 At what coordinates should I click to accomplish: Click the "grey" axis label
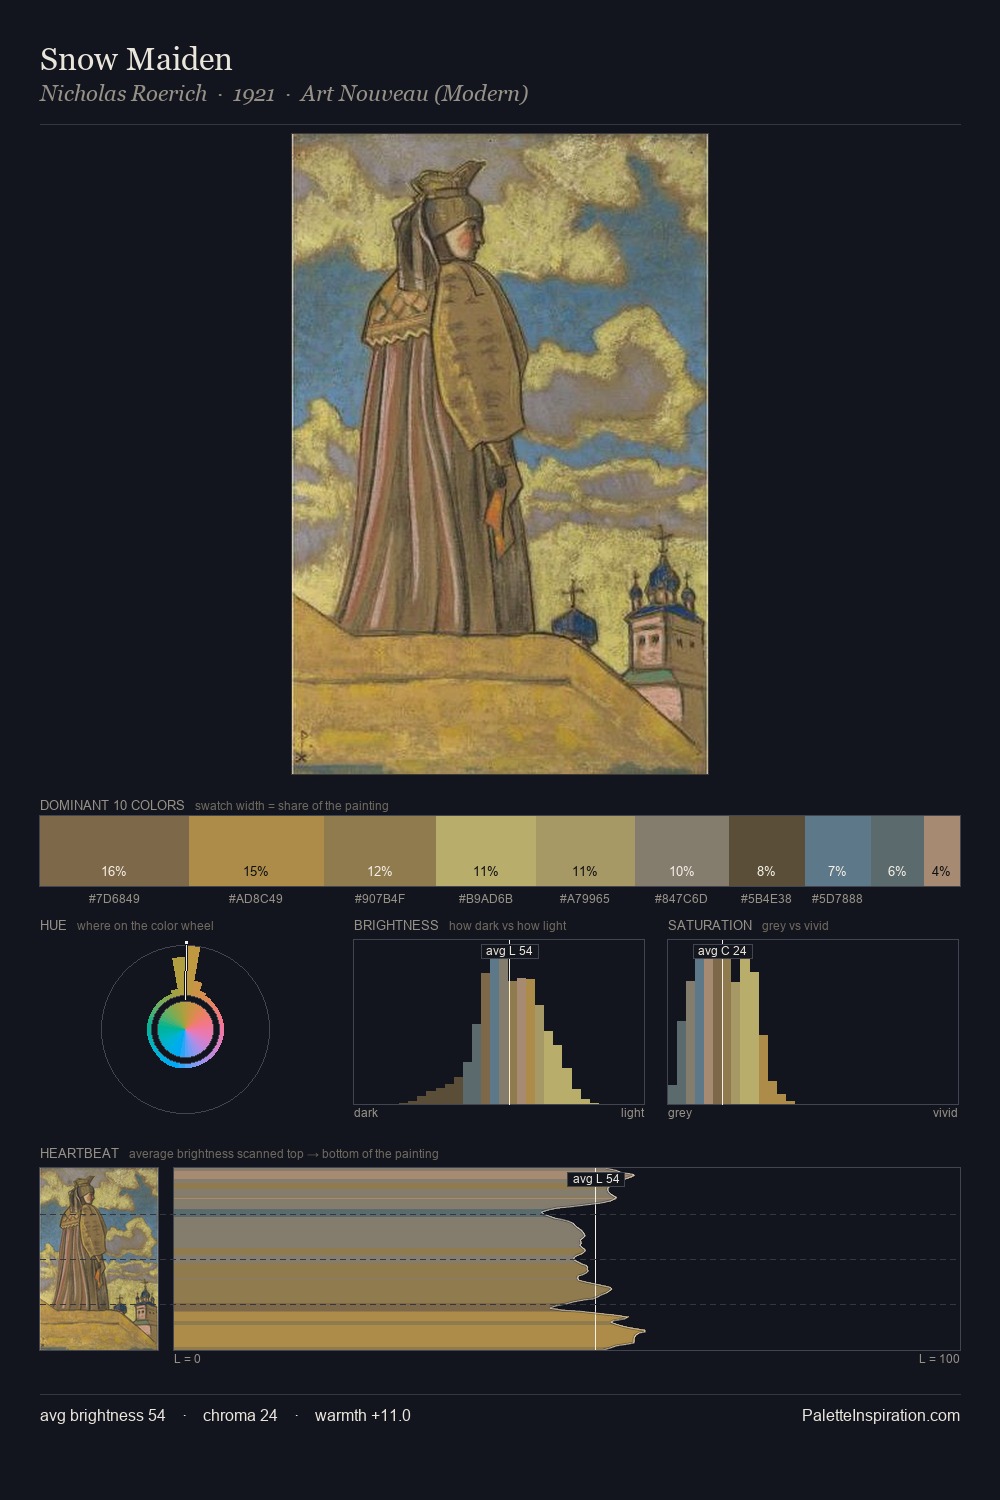click(680, 1112)
